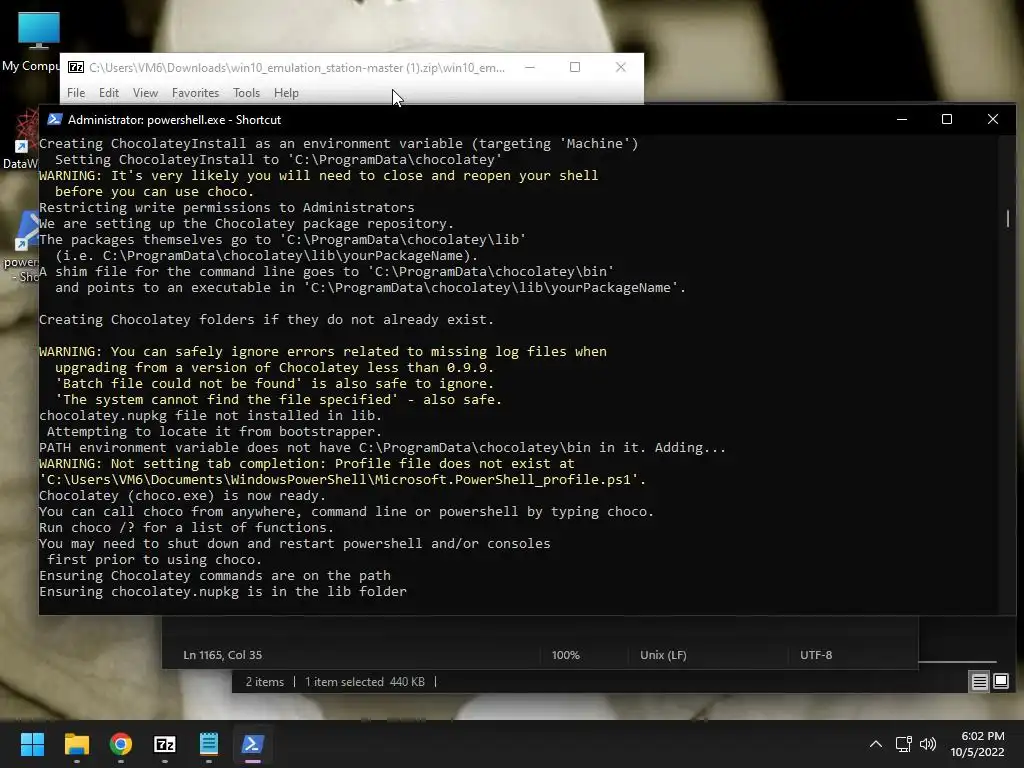This screenshot has width=1024, height=768.
Task: Minimize the PowerShell window
Action: coord(902,119)
